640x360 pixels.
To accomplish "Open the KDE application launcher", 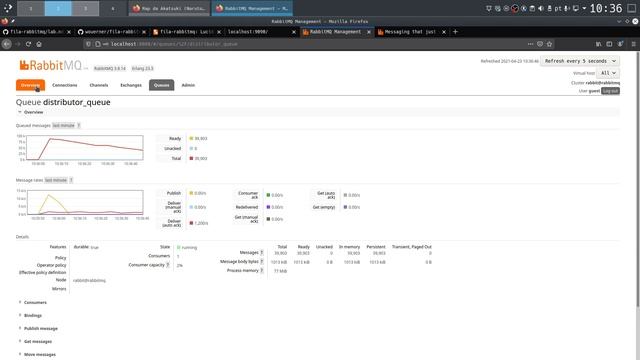I will click(8, 8).
